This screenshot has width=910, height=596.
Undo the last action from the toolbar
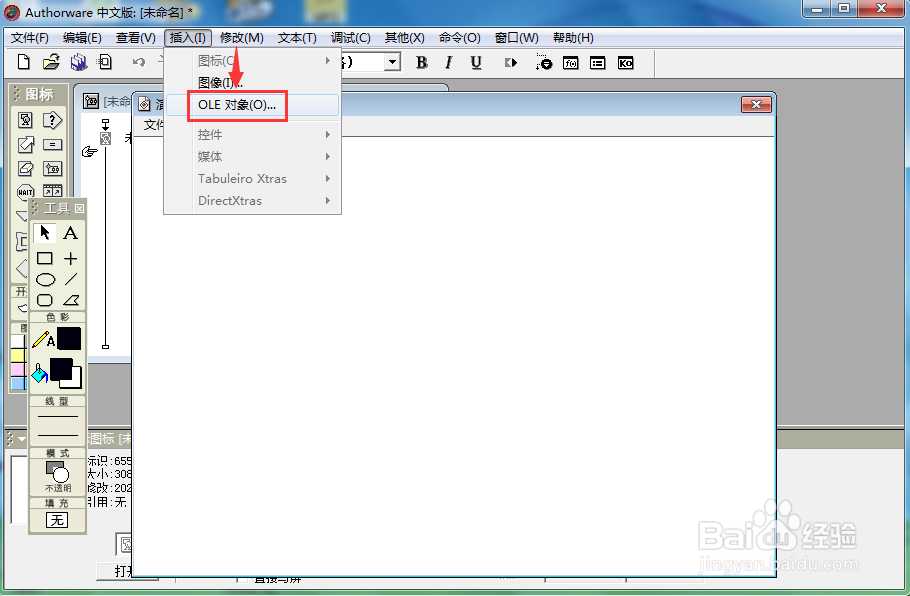click(138, 62)
